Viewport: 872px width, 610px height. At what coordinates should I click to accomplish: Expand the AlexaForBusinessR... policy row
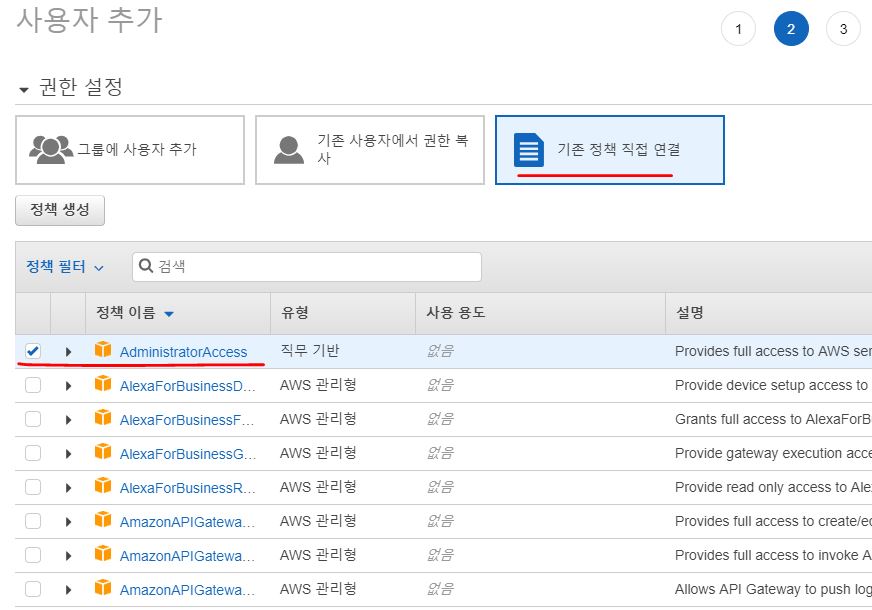[x=68, y=488]
